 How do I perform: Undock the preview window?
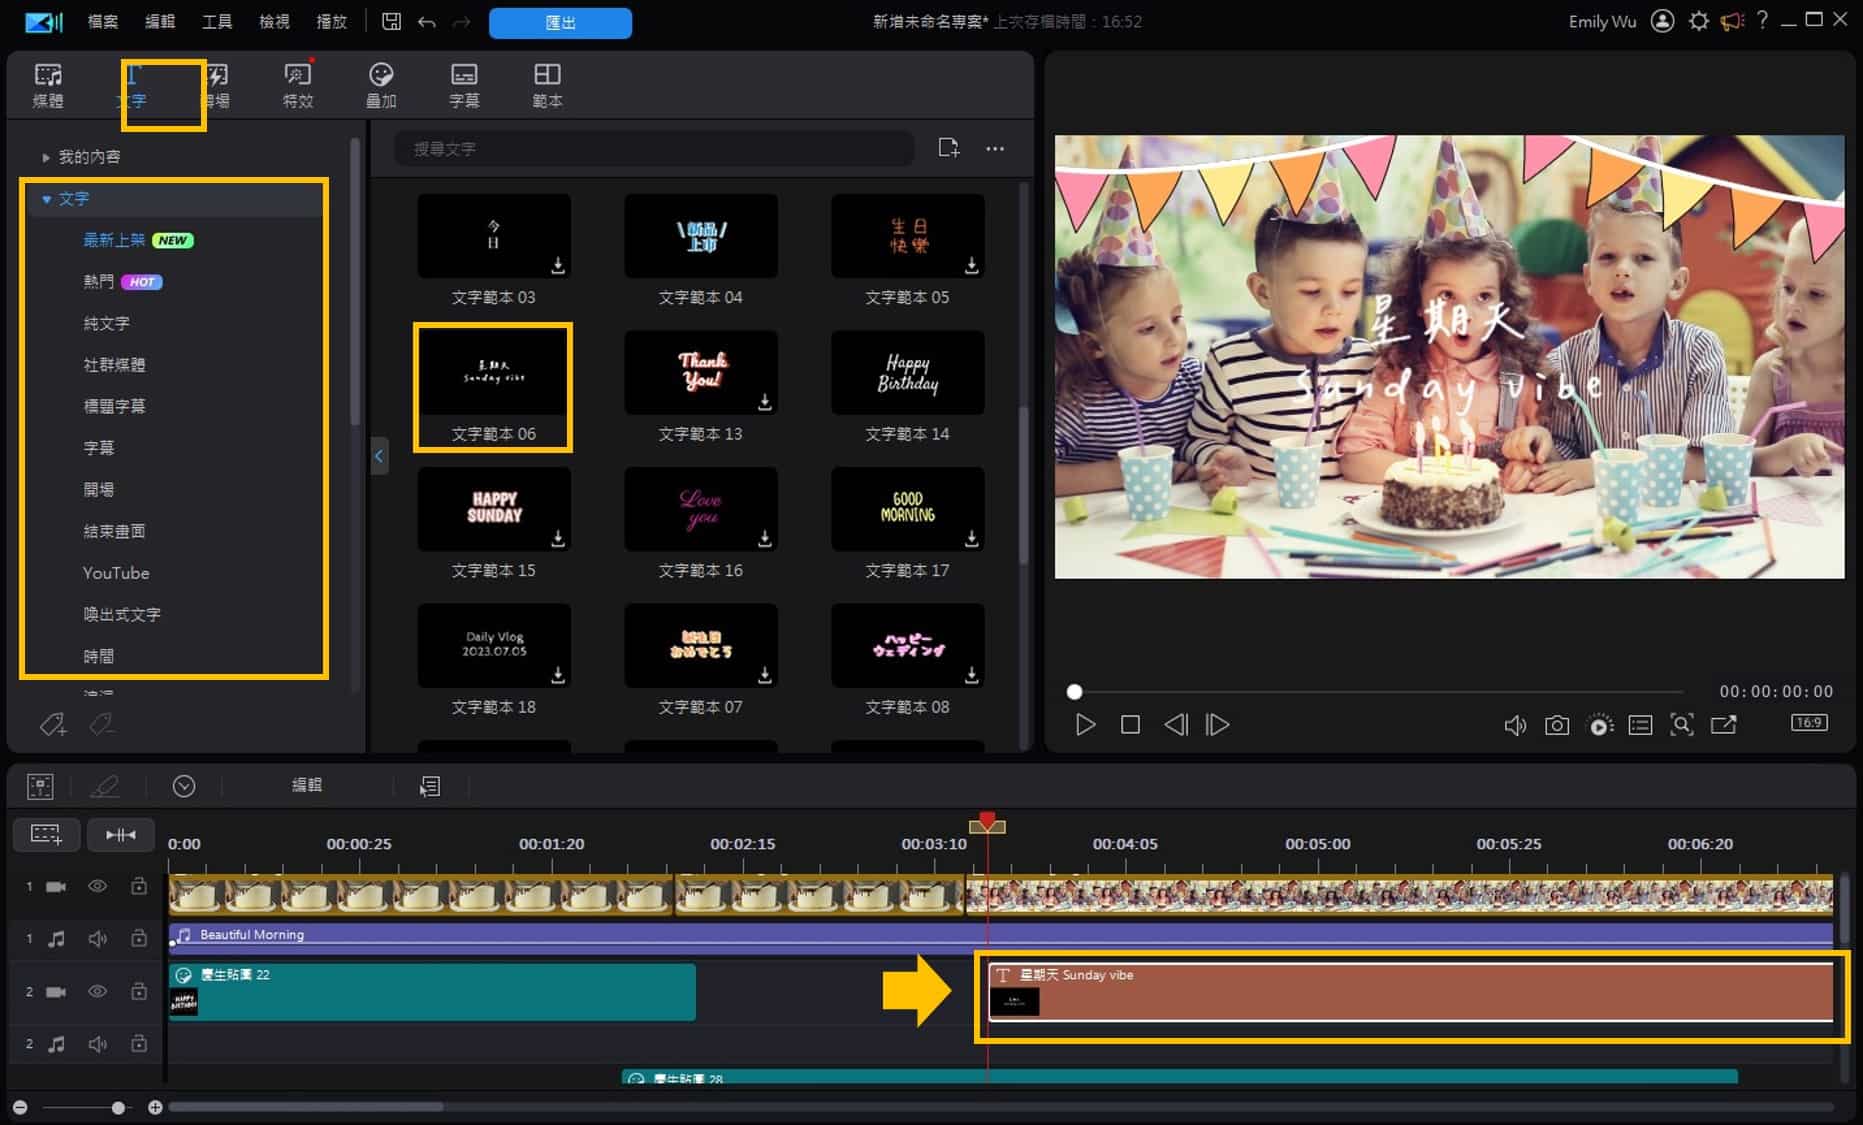tap(1723, 725)
